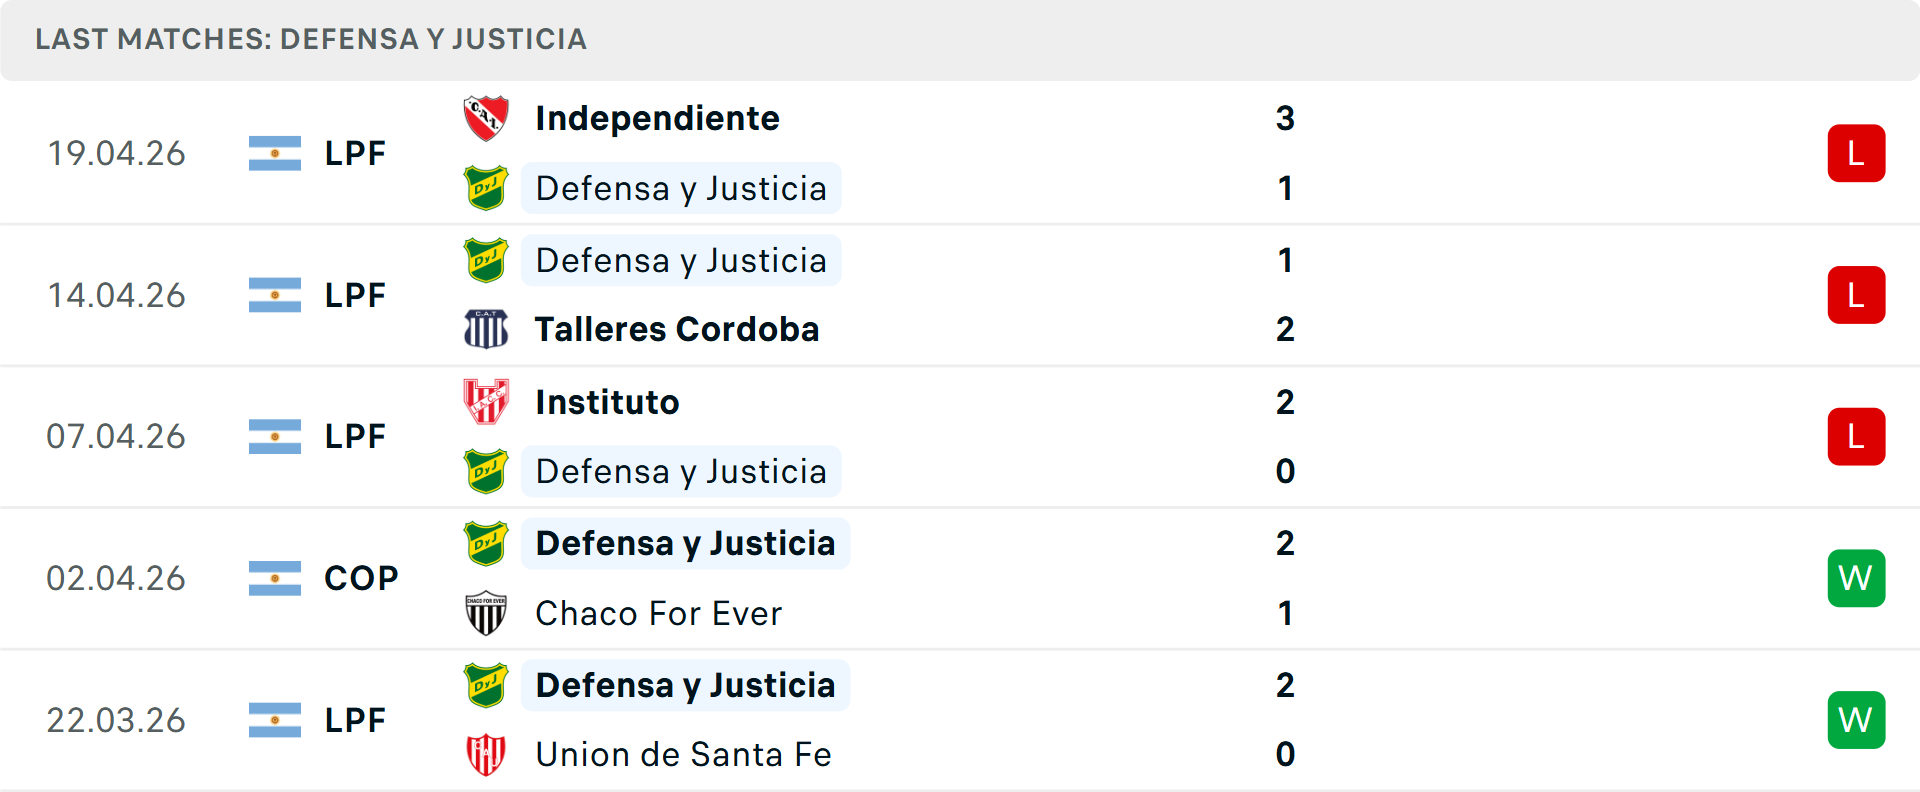Screen dimensions: 1920x792
Task: Click the Independiente club crest
Action: coord(486,118)
